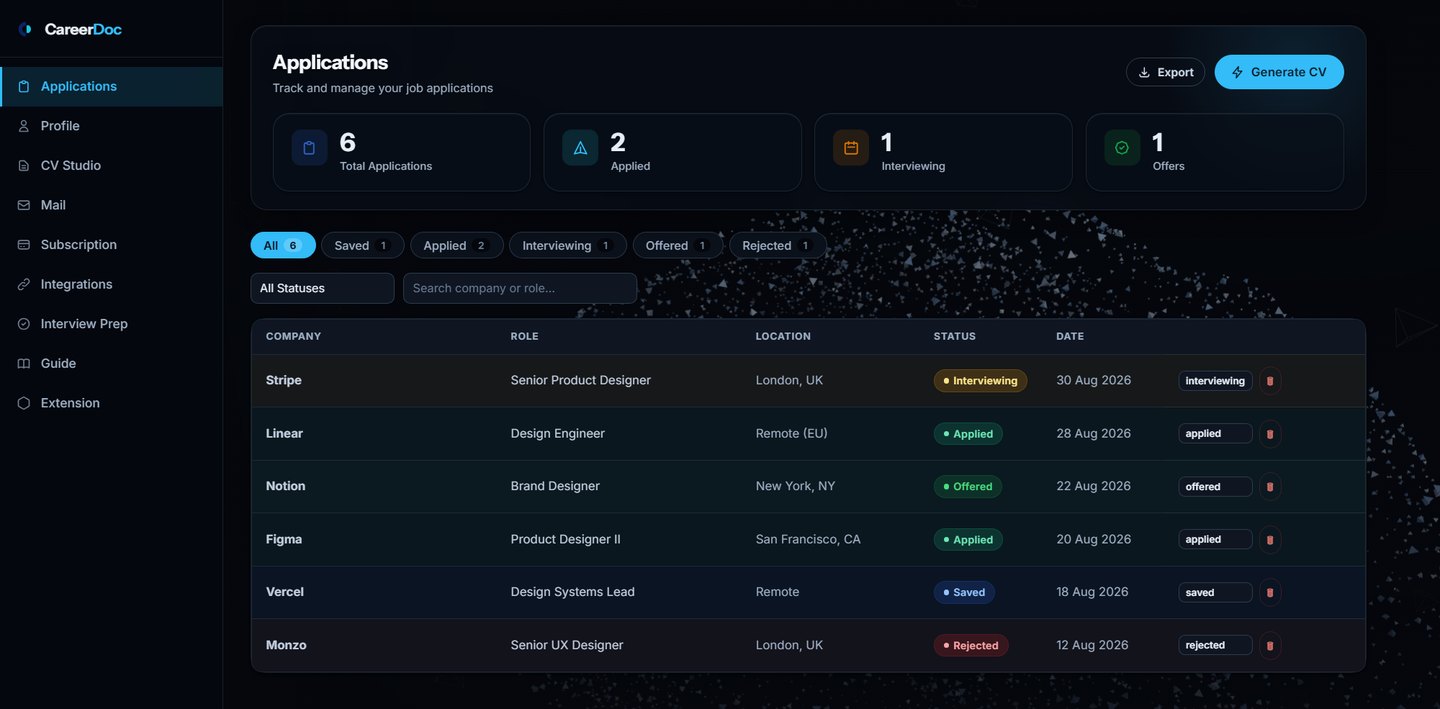Select the Rejected filter tab
The image size is (1440, 709).
(777, 245)
